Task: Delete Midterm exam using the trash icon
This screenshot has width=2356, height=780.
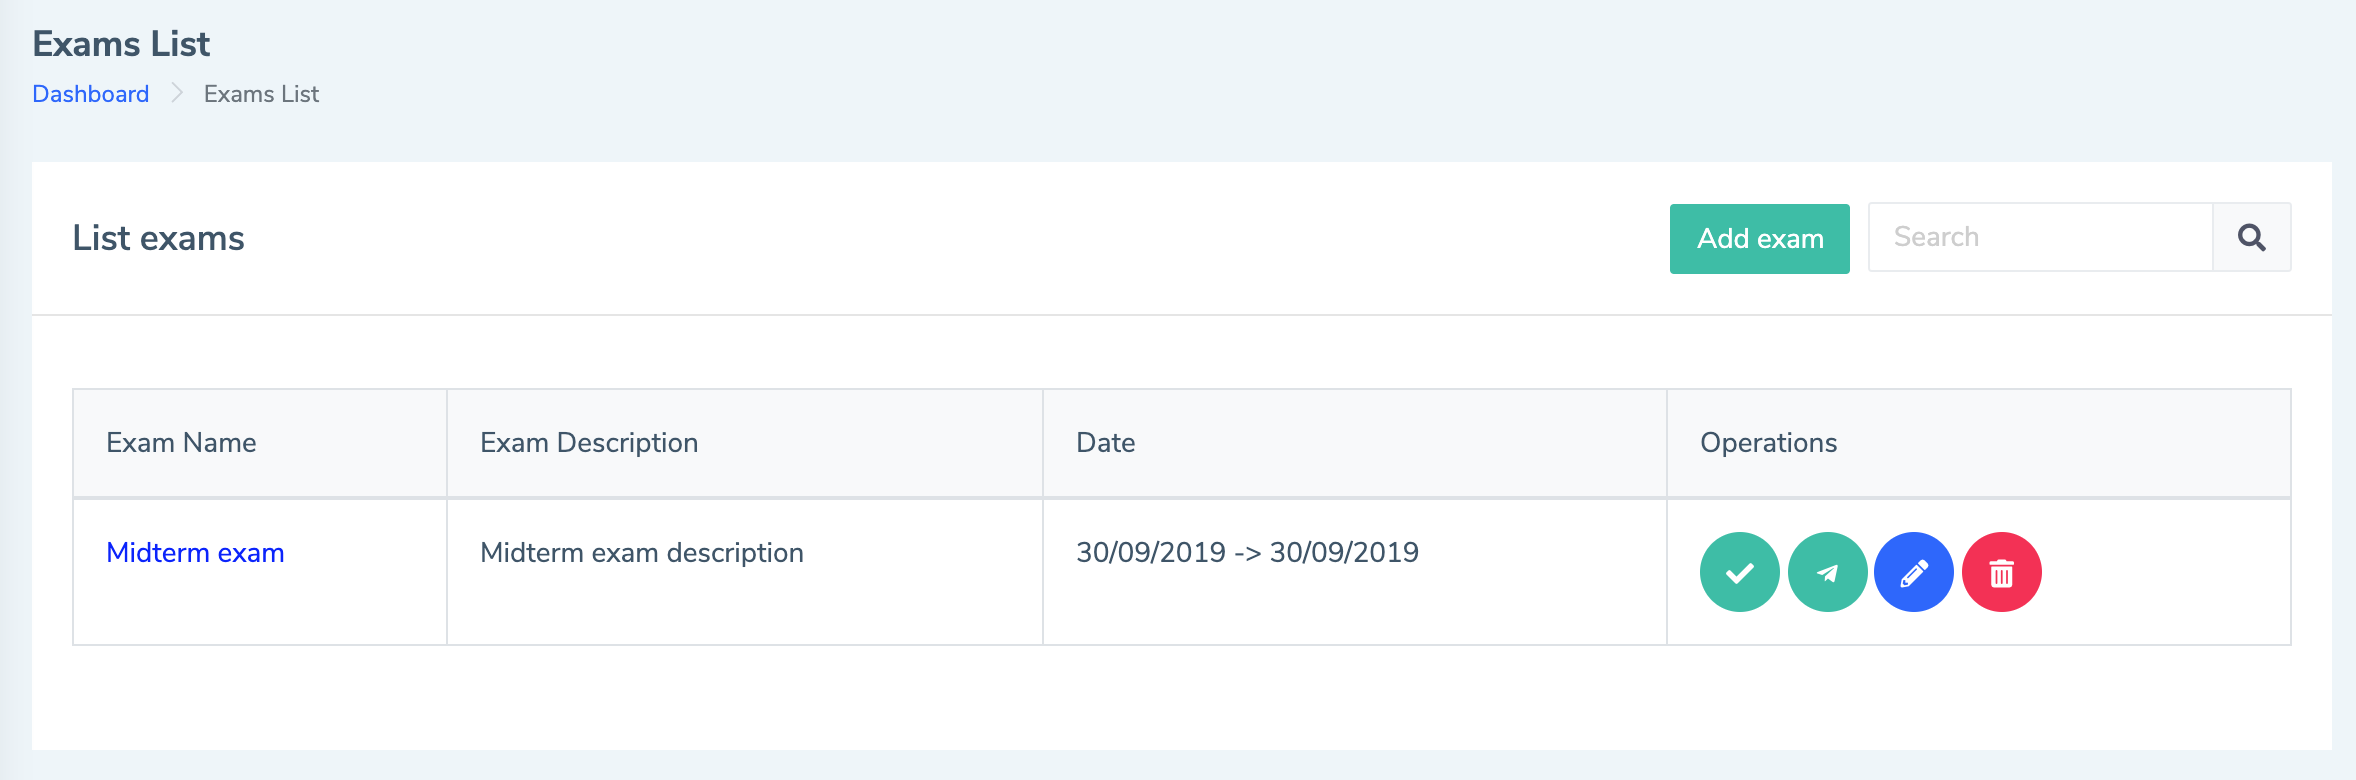Action: point(2002,572)
